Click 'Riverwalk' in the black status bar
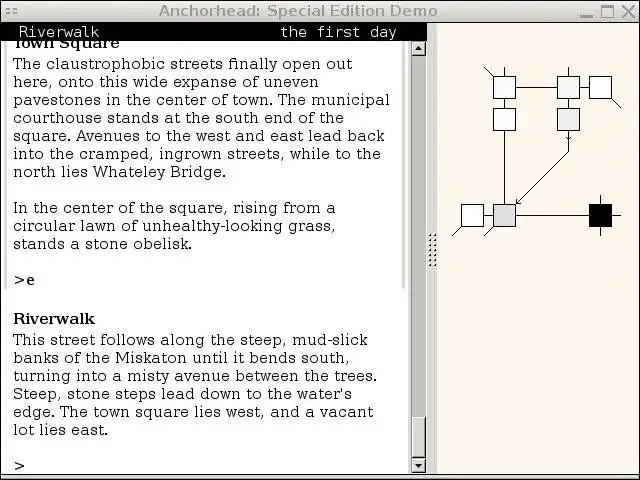This screenshot has height=480, width=640. [x=59, y=32]
